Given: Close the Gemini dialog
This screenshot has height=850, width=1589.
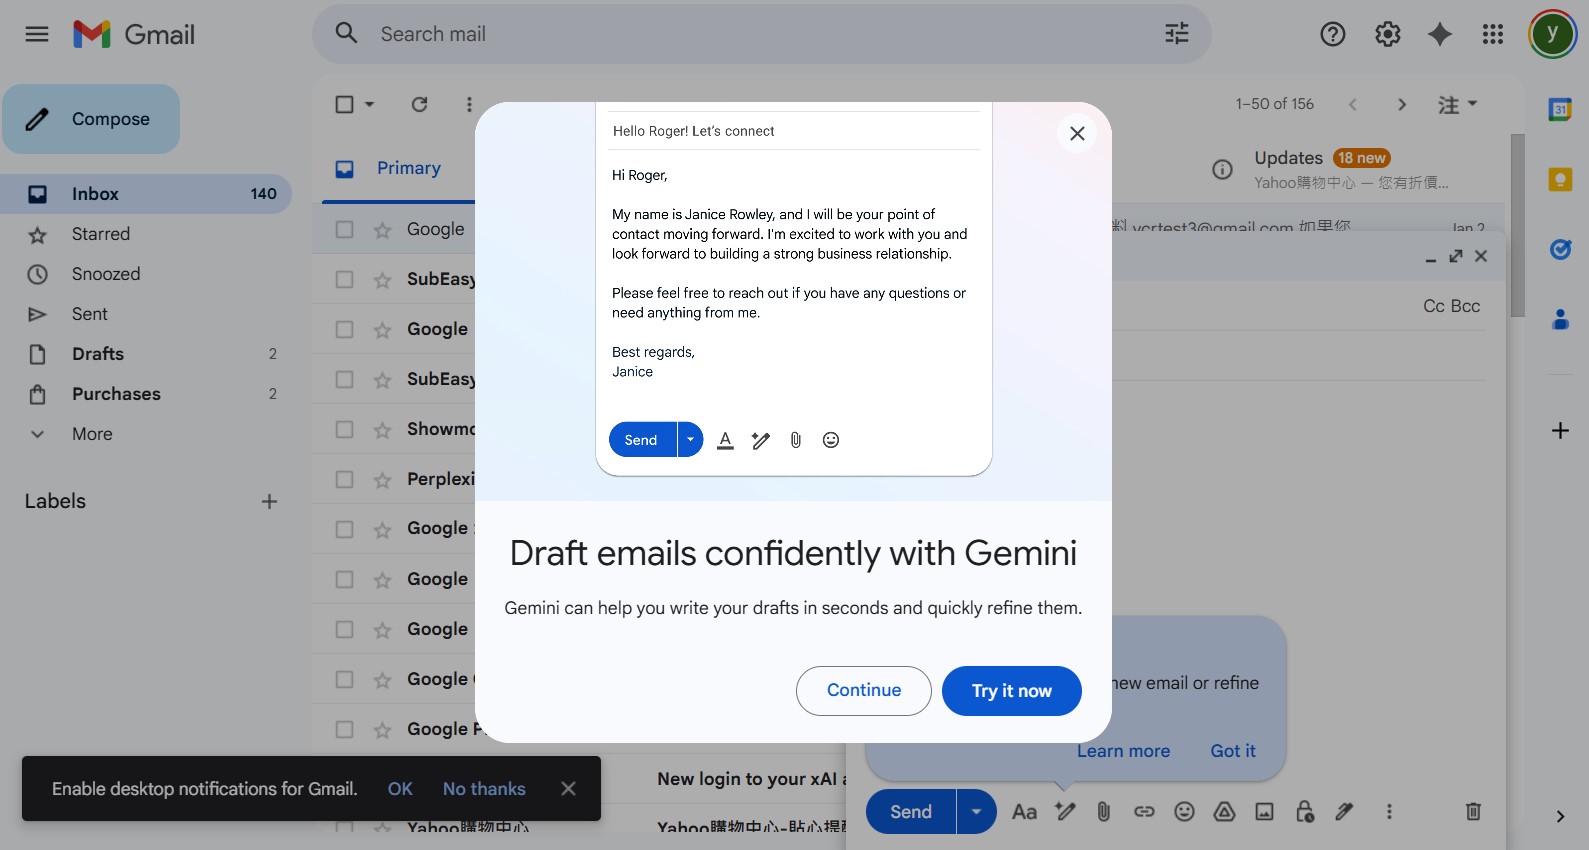Looking at the screenshot, I should point(1077,133).
